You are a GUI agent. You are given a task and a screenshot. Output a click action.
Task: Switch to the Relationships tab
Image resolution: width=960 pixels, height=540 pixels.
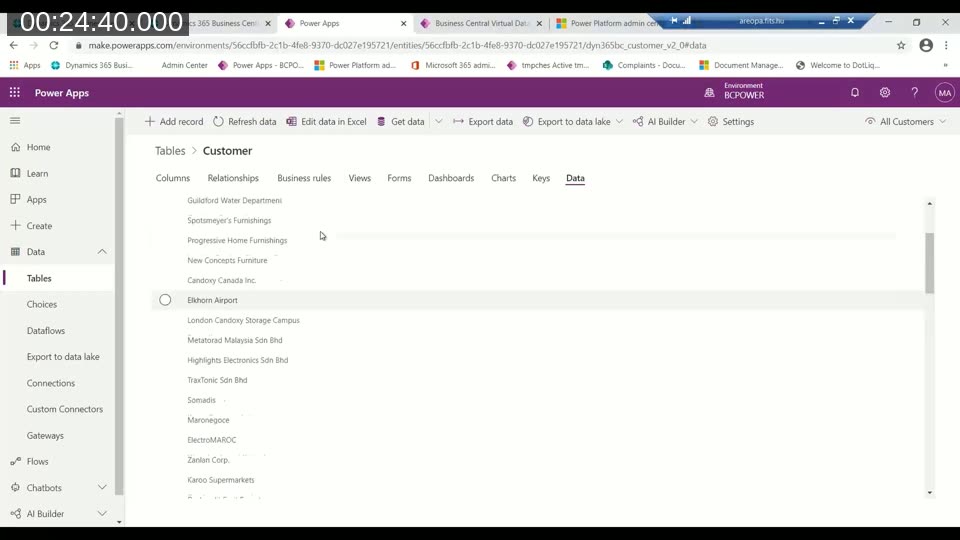233,178
